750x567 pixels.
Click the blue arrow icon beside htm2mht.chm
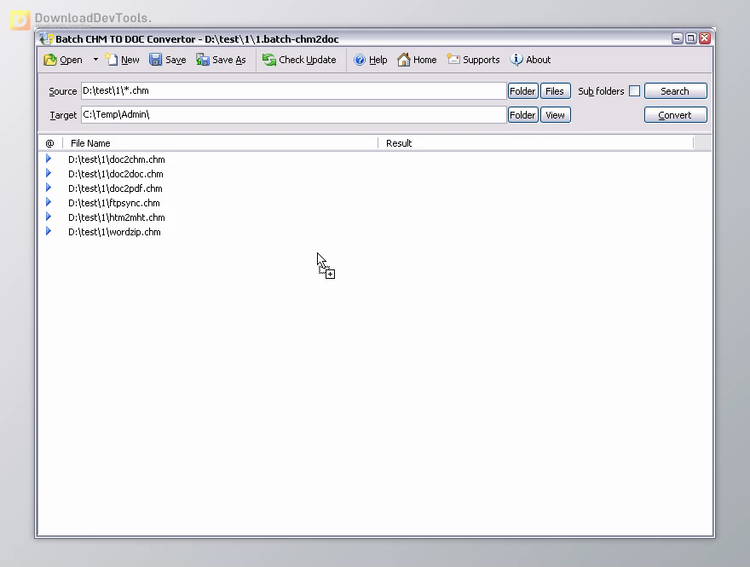pyautogui.click(x=48, y=216)
